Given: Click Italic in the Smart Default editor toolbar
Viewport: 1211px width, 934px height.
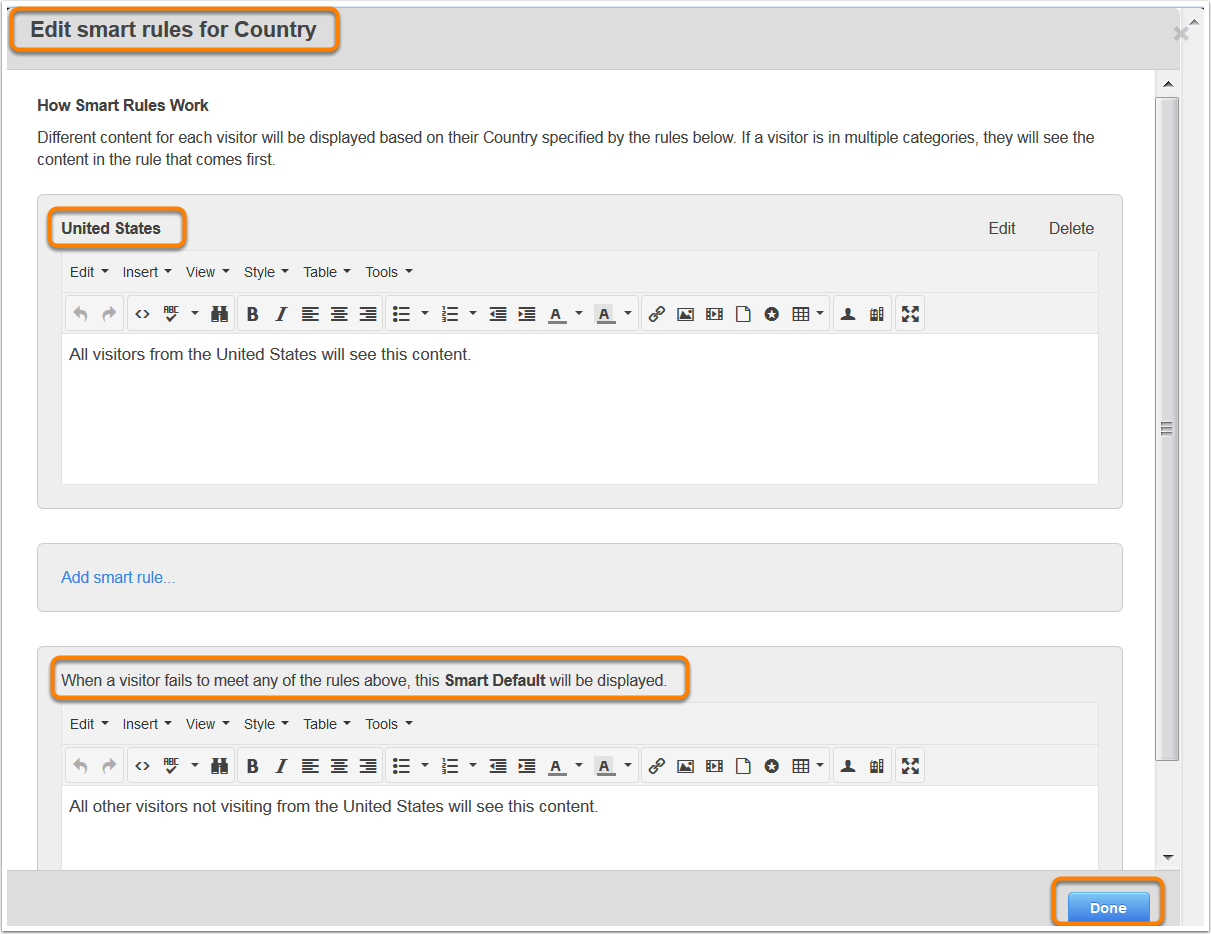Looking at the screenshot, I should pyautogui.click(x=281, y=766).
